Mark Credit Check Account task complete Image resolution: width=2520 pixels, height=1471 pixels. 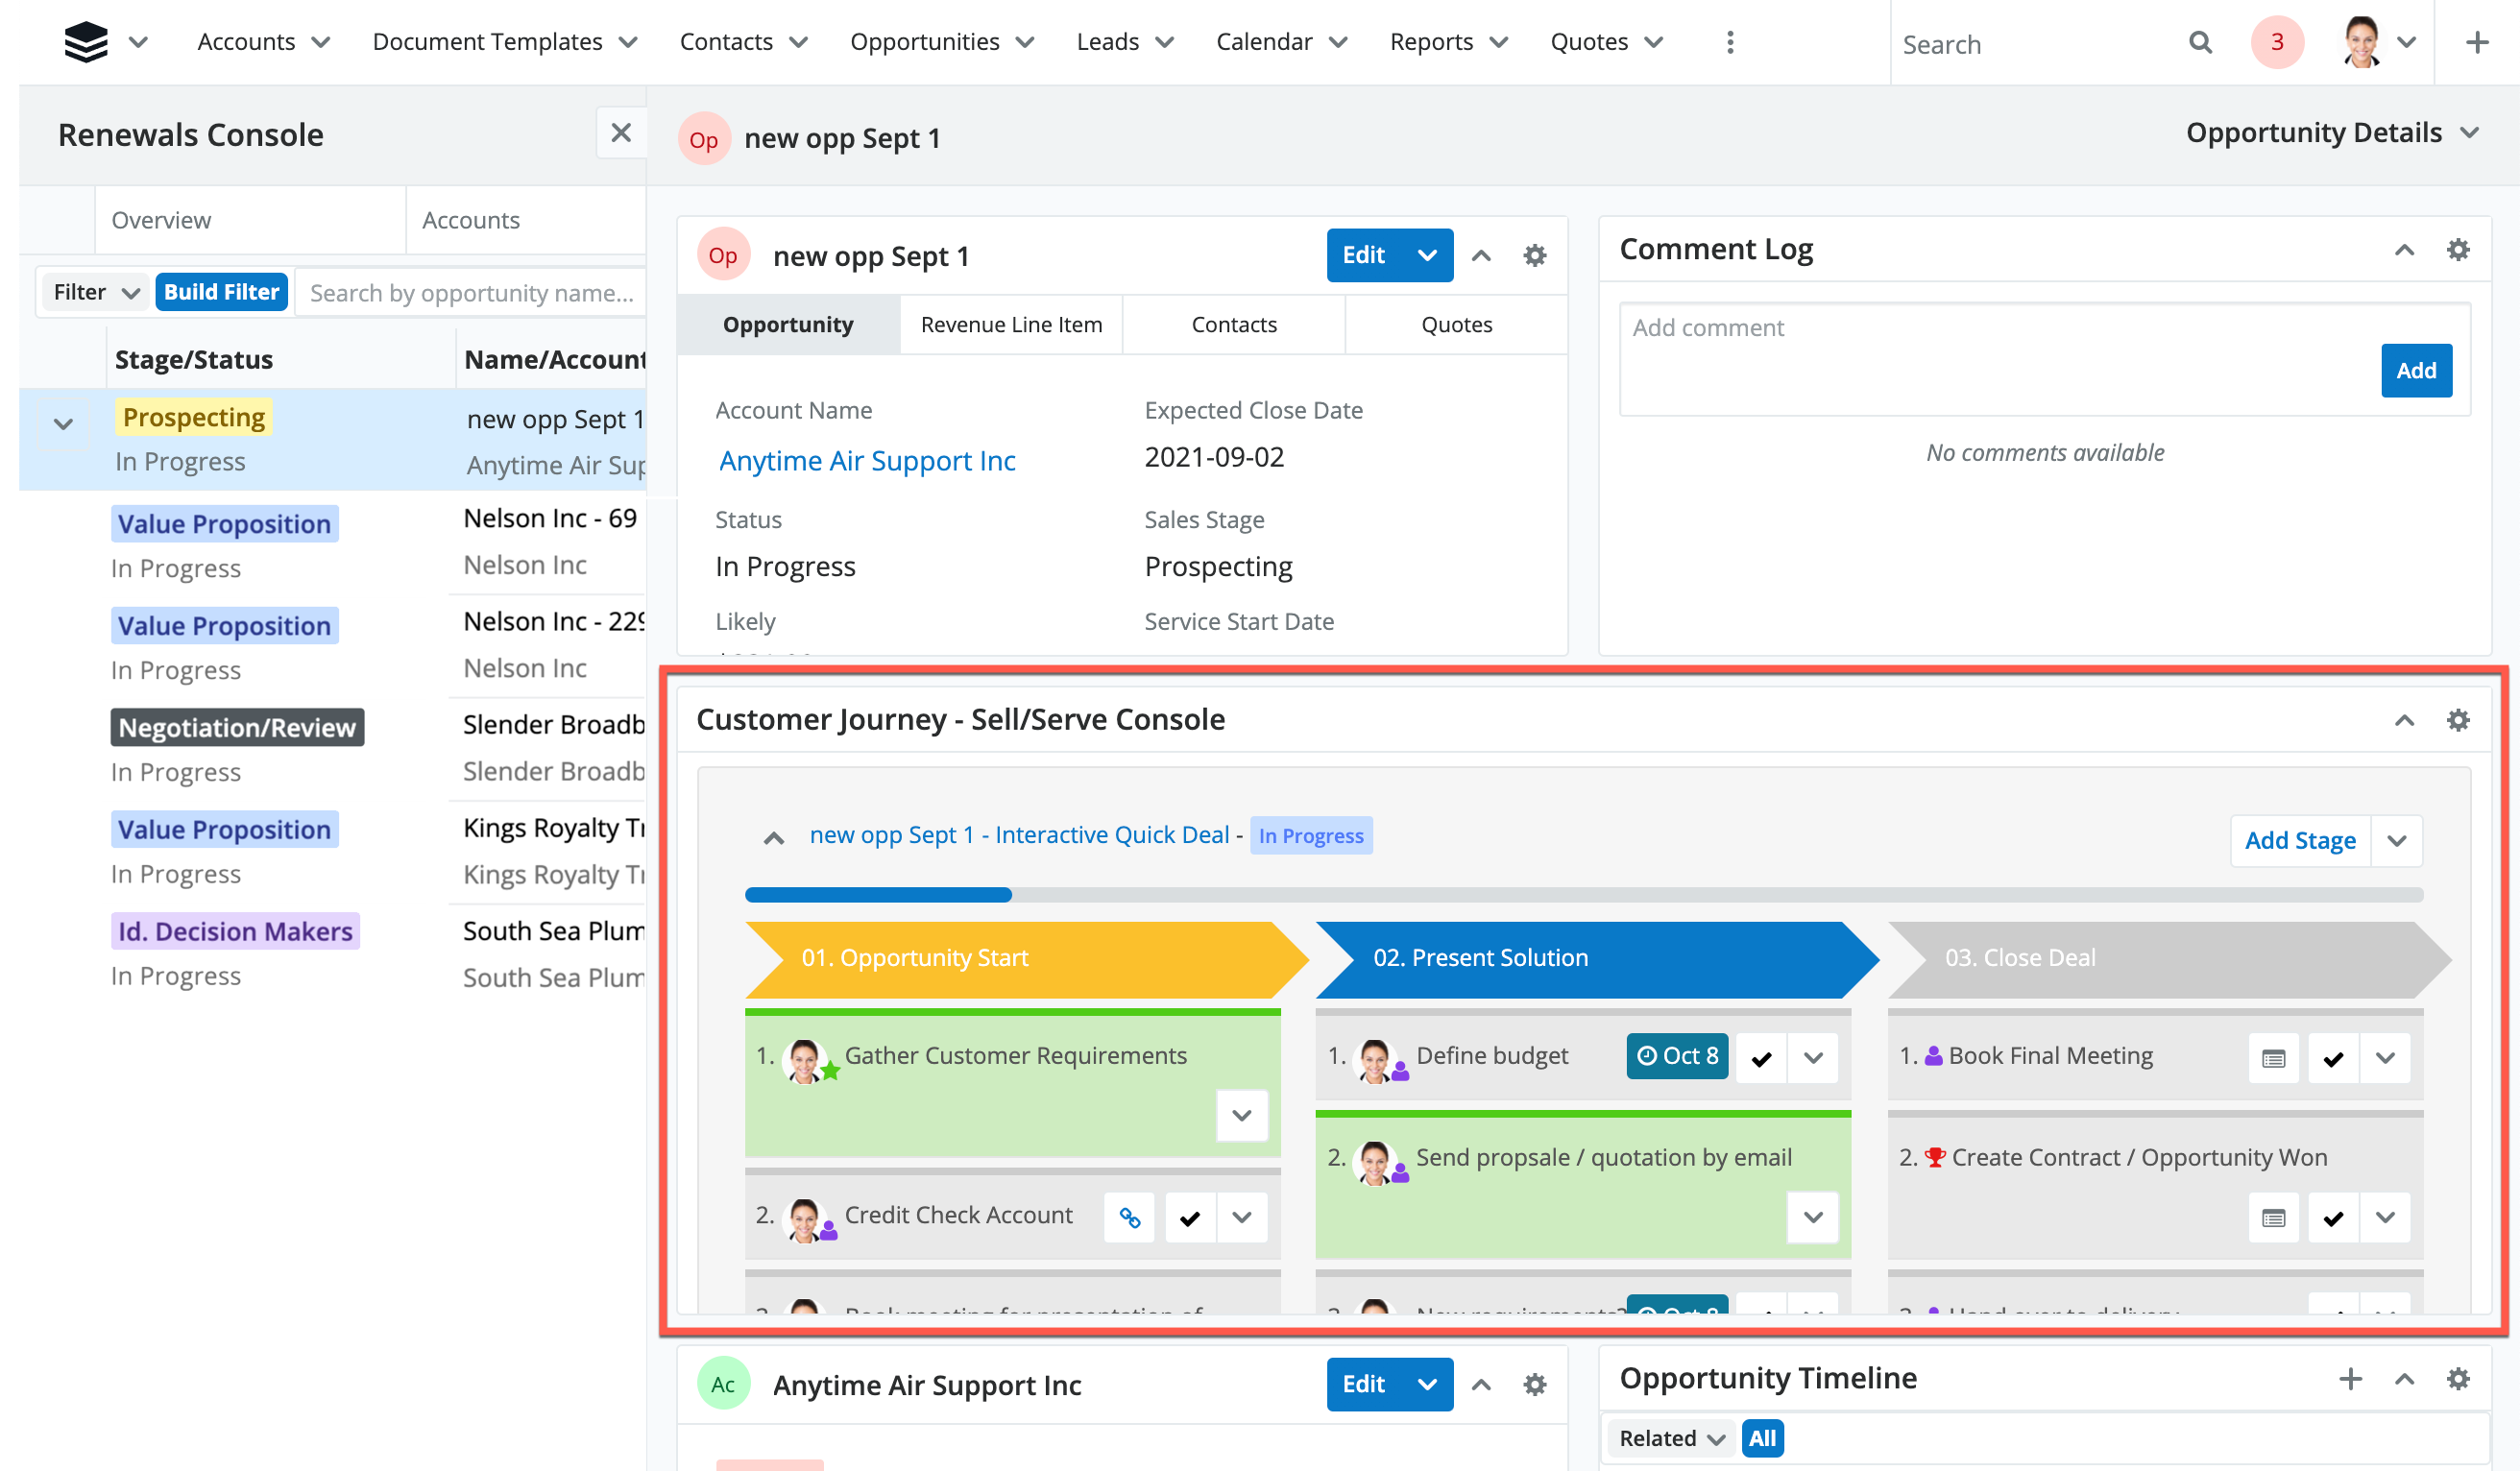tap(1189, 1217)
